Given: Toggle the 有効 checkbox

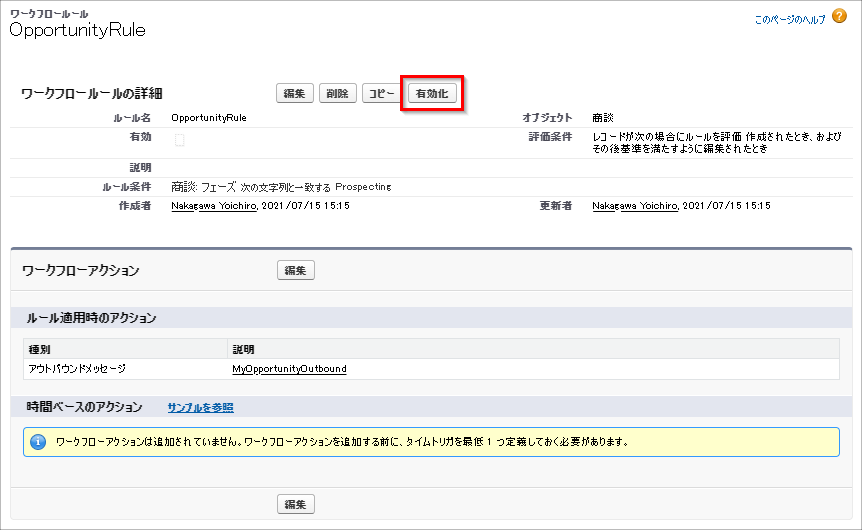Looking at the screenshot, I should click(180, 140).
